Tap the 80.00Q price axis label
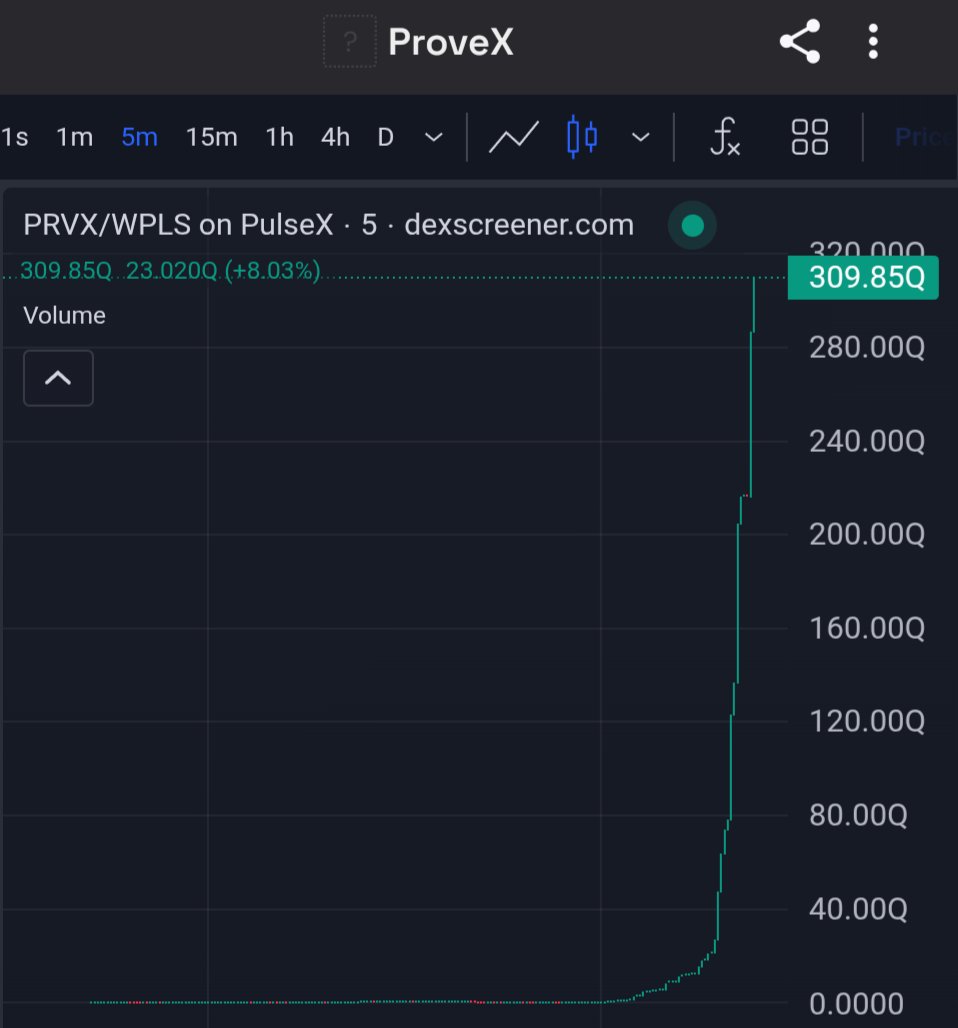Image resolution: width=958 pixels, height=1028 pixels. (x=858, y=815)
